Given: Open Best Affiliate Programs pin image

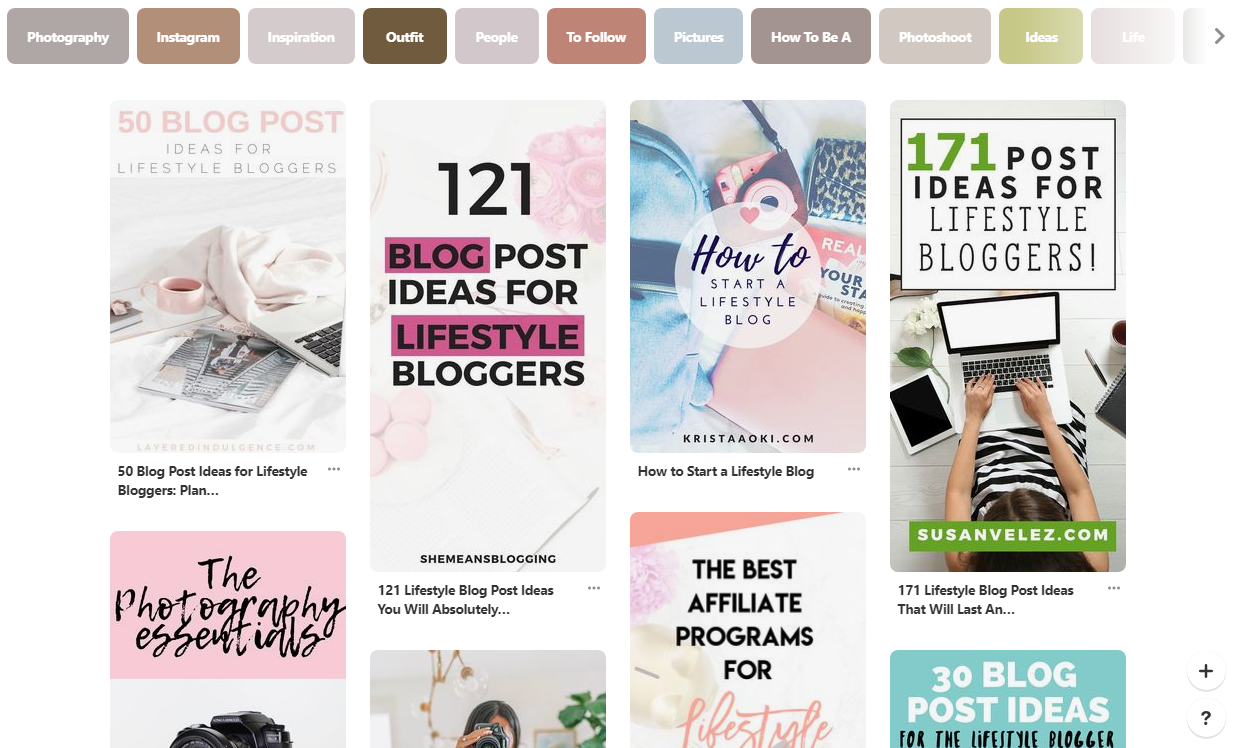Looking at the screenshot, I should (x=748, y=630).
